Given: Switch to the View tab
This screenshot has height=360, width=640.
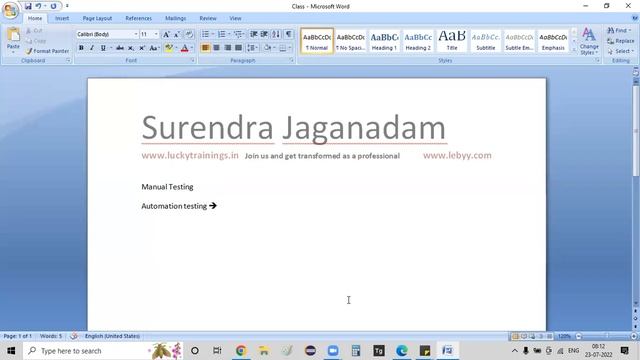Looking at the screenshot, I should (x=235, y=18).
